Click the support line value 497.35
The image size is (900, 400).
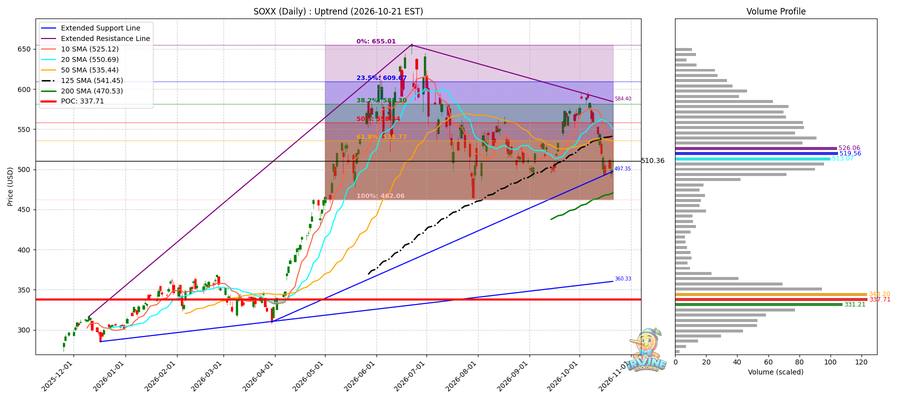(x=623, y=169)
